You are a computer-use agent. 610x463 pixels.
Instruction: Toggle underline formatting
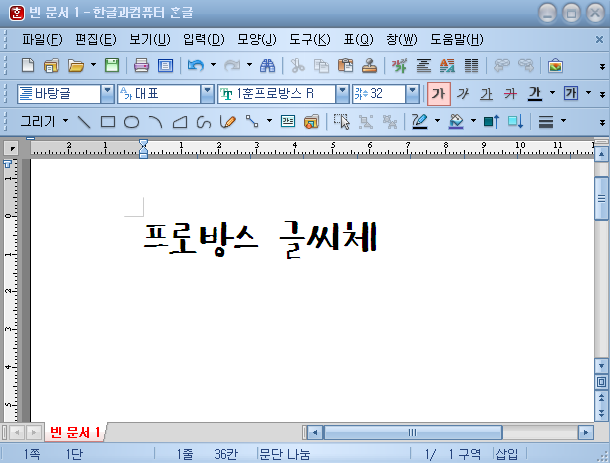coord(486,94)
